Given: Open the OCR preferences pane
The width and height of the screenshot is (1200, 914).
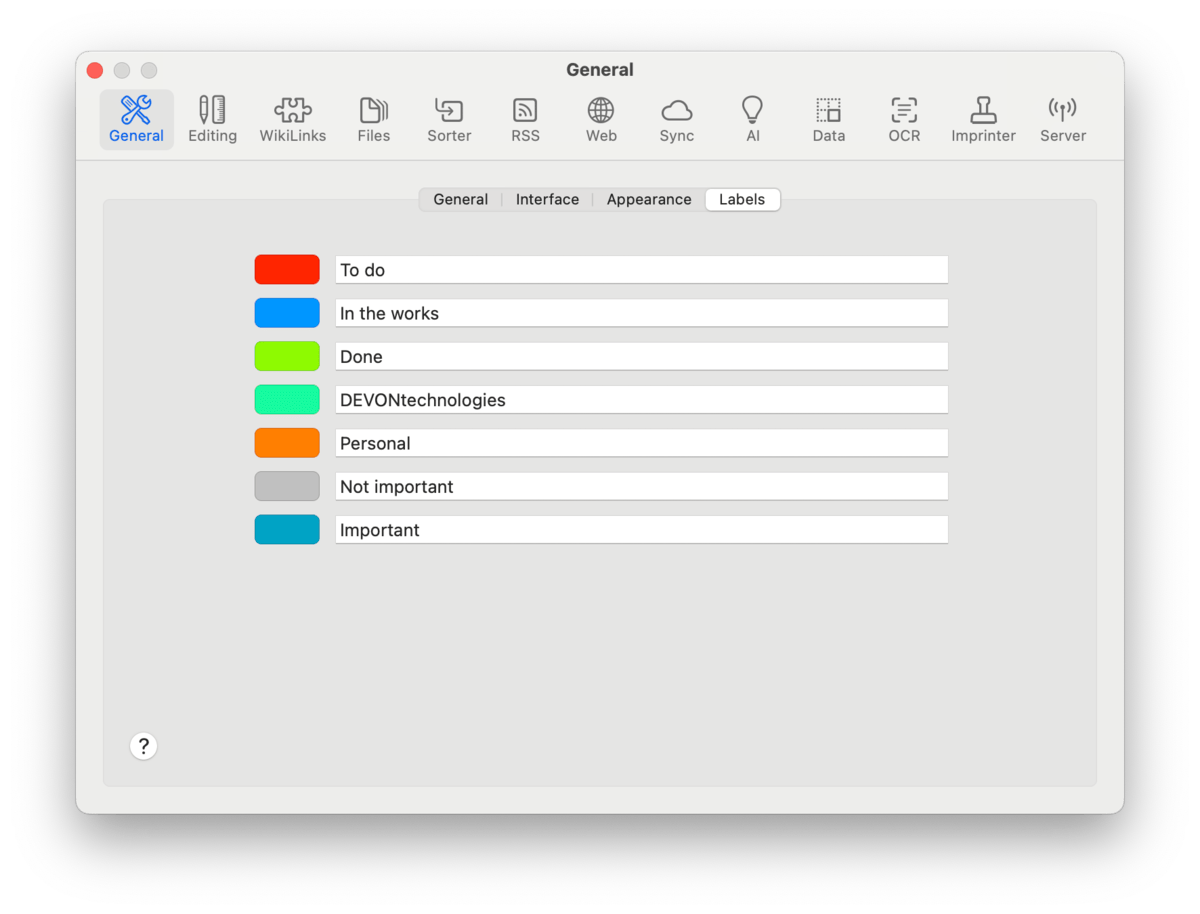Looking at the screenshot, I should point(904,120).
